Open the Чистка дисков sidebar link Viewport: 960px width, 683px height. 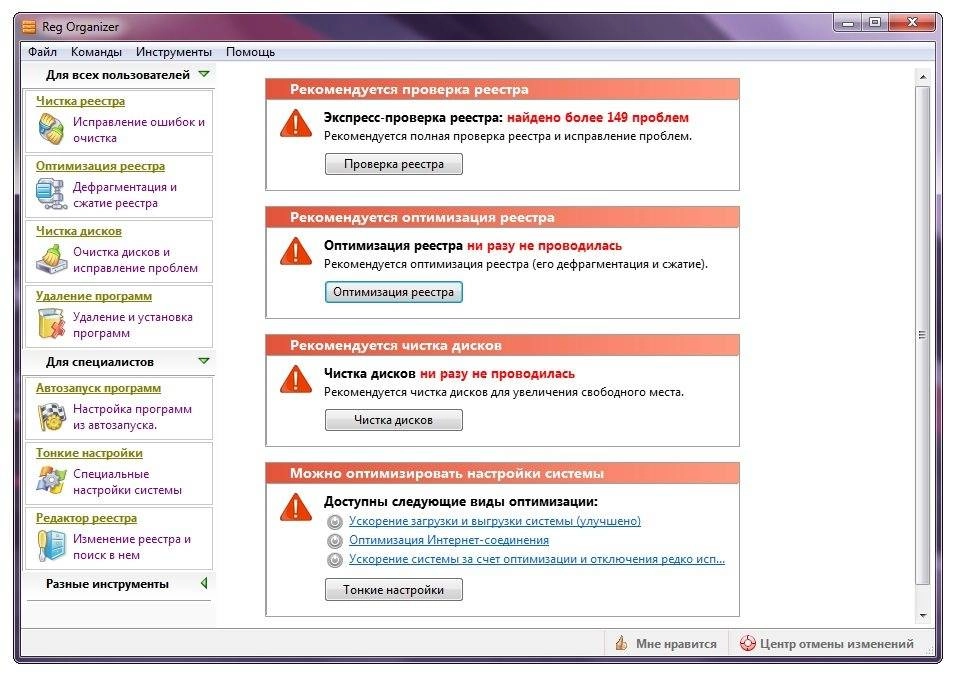point(79,231)
